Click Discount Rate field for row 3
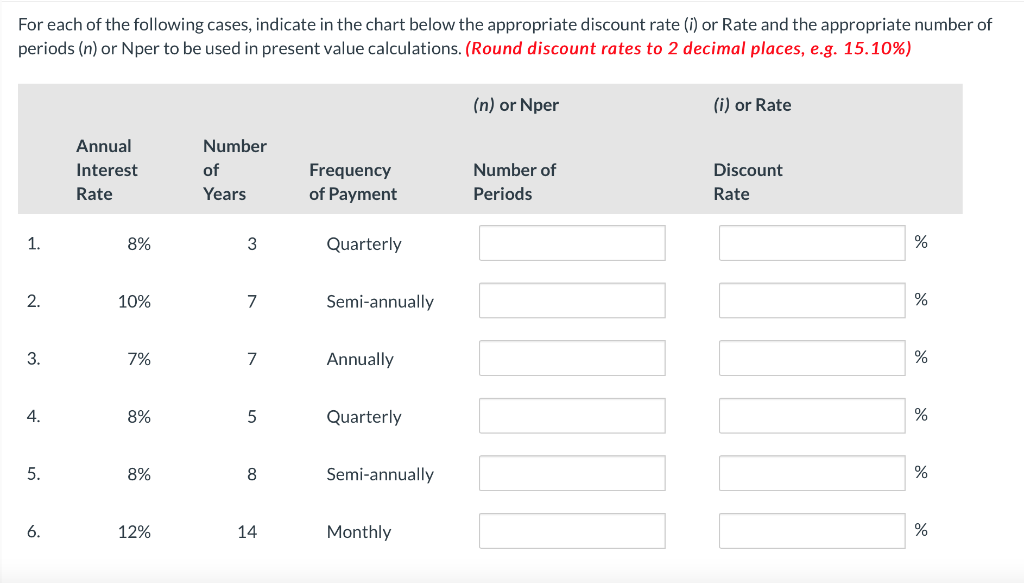This screenshot has width=1024, height=583. (x=812, y=358)
